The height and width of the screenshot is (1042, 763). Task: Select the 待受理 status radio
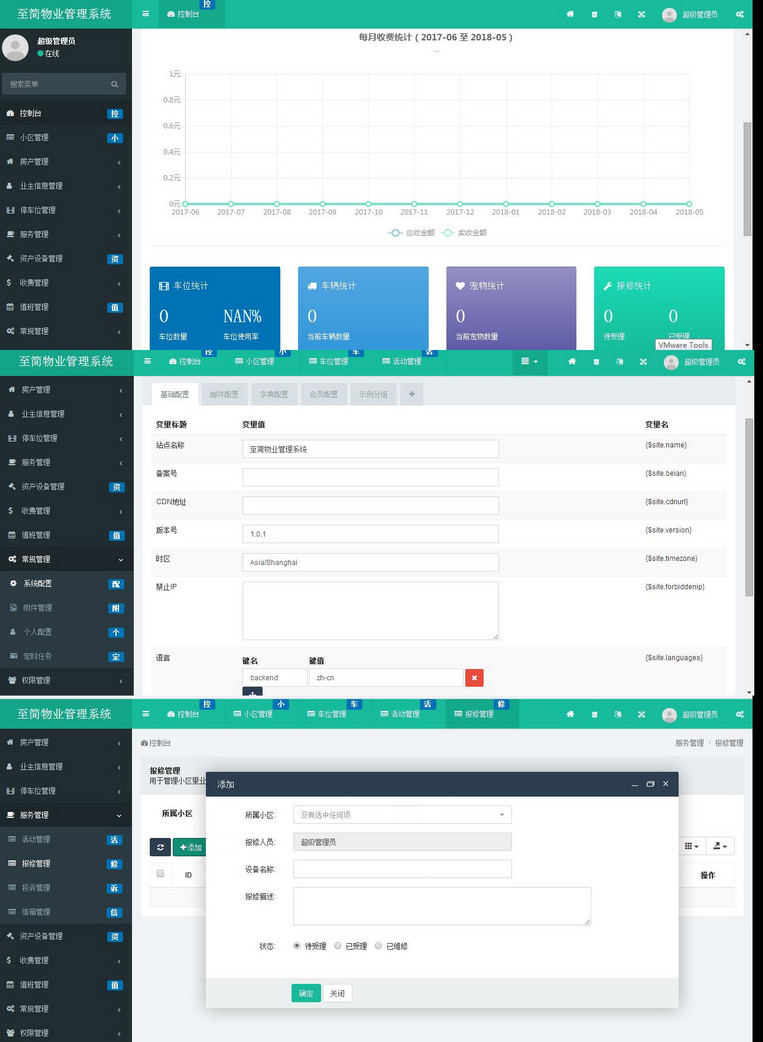pyautogui.click(x=296, y=946)
